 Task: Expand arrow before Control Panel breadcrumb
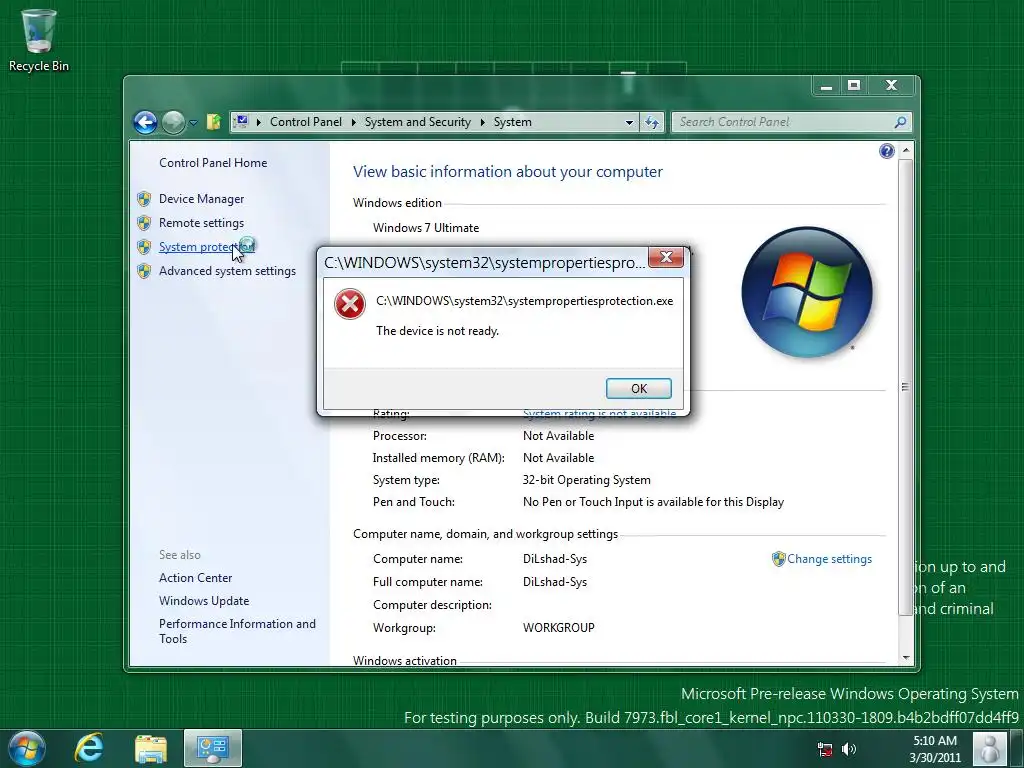click(259, 122)
